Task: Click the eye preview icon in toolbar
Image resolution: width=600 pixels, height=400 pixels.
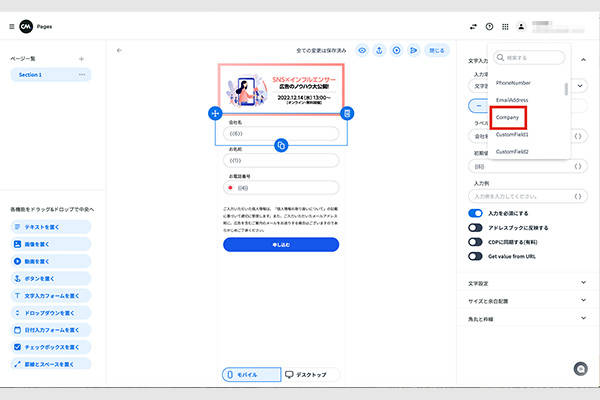Action: click(x=362, y=49)
